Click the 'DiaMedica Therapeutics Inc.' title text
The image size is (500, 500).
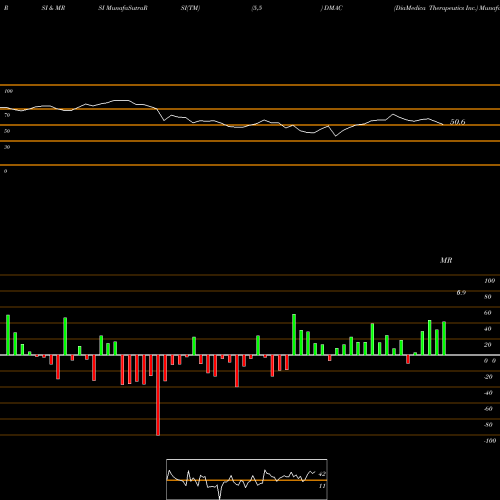pos(436,8)
